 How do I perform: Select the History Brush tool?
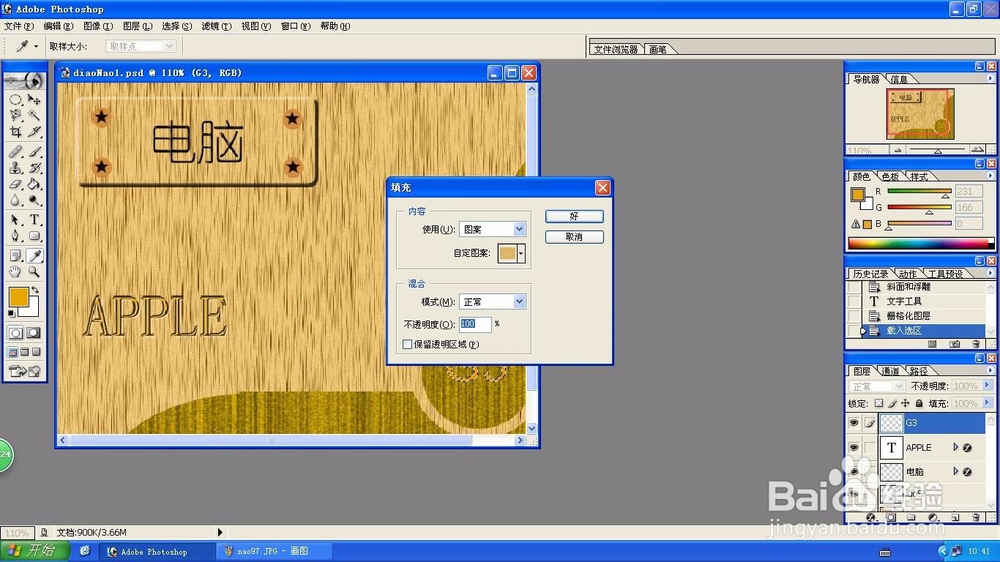34,168
